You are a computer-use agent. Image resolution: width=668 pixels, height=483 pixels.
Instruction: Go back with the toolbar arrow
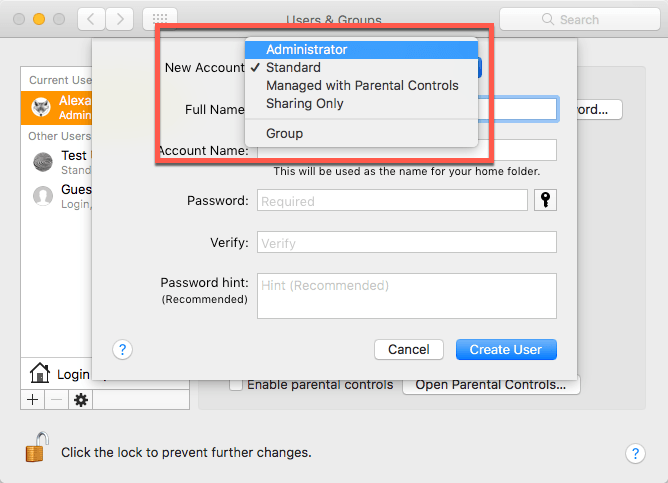(x=90, y=19)
